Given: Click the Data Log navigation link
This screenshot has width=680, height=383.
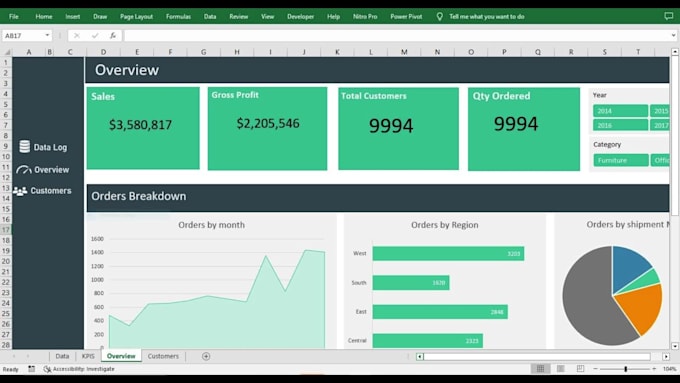Looking at the screenshot, I should click(50, 147).
